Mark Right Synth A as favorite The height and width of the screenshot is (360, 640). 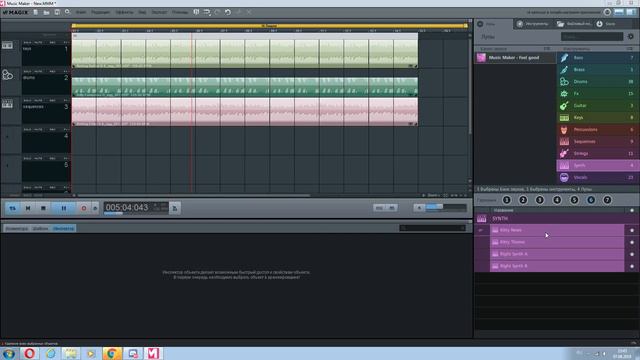click(x=632, y=254)
